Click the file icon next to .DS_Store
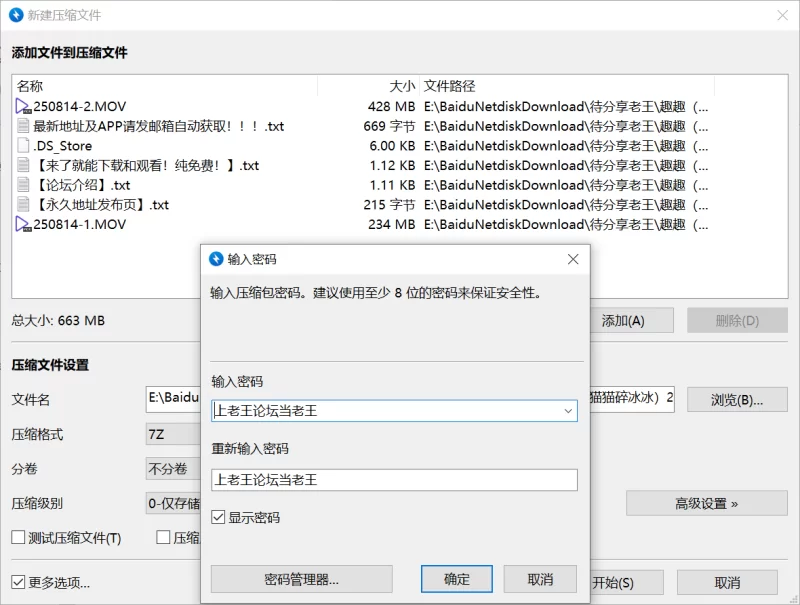 pos(21,144)
